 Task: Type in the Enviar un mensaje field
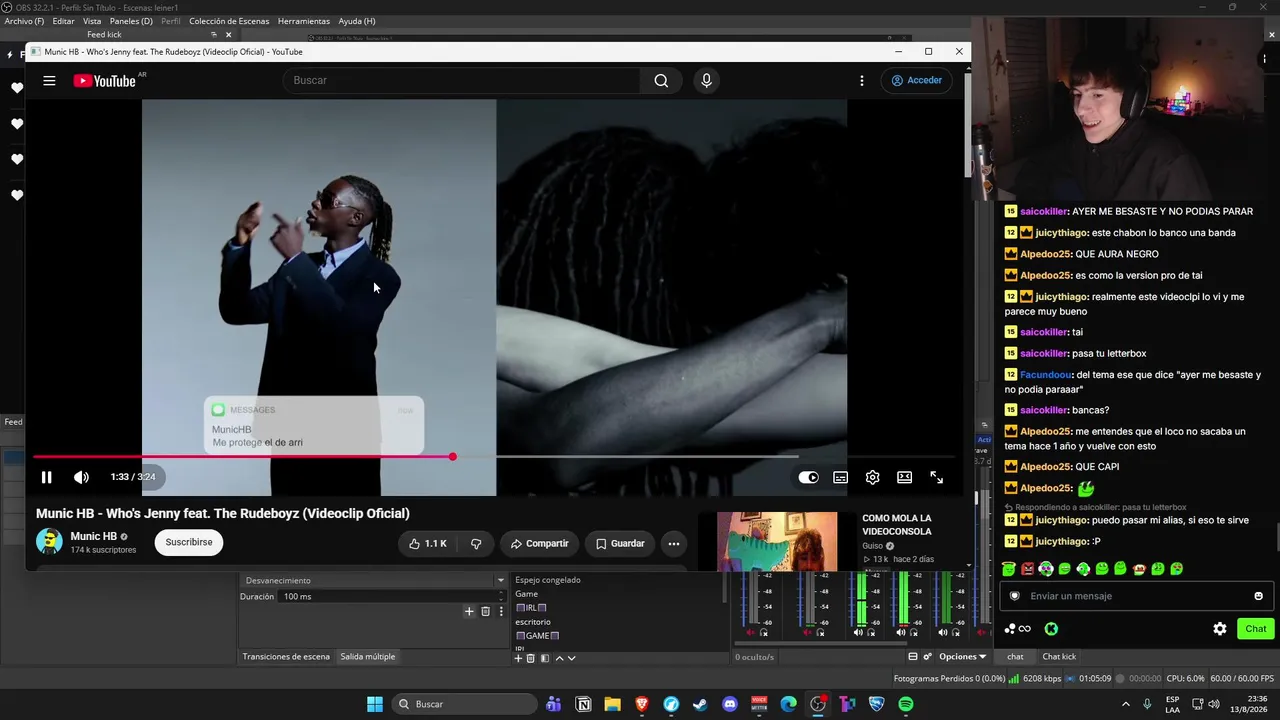(1137, 596)
